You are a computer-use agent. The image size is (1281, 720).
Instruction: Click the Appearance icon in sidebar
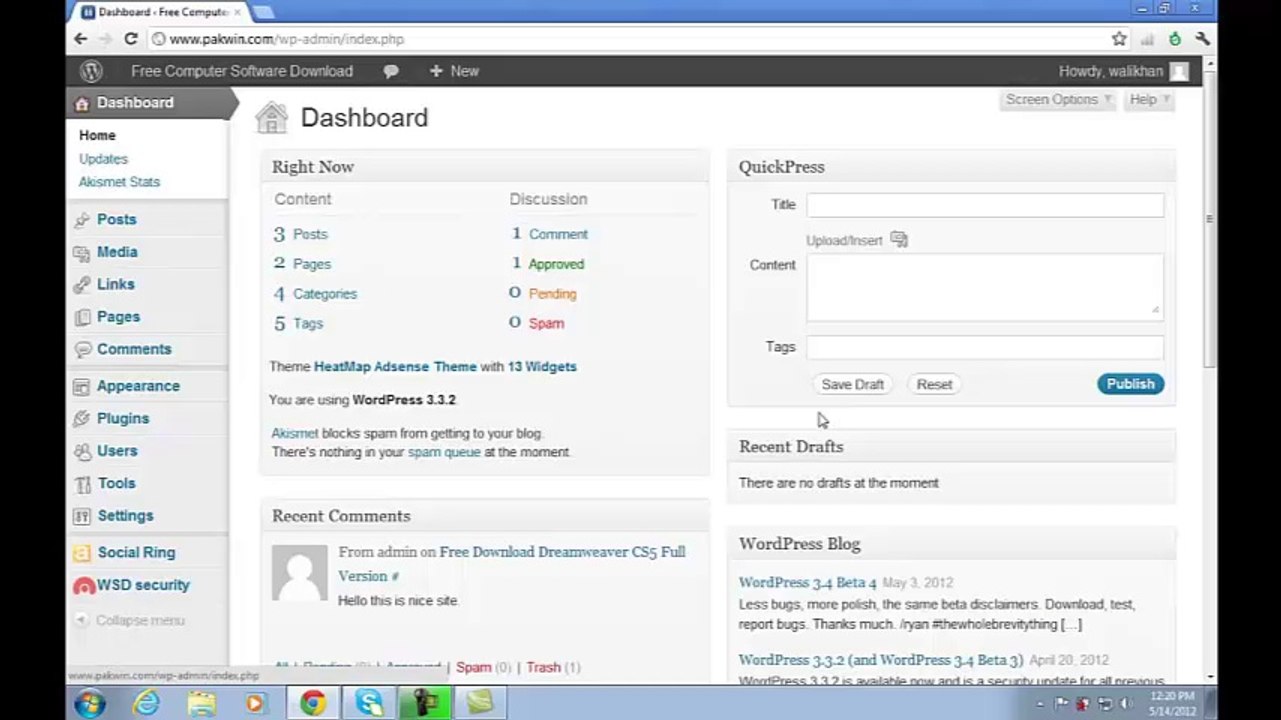(x=82, y=386)
